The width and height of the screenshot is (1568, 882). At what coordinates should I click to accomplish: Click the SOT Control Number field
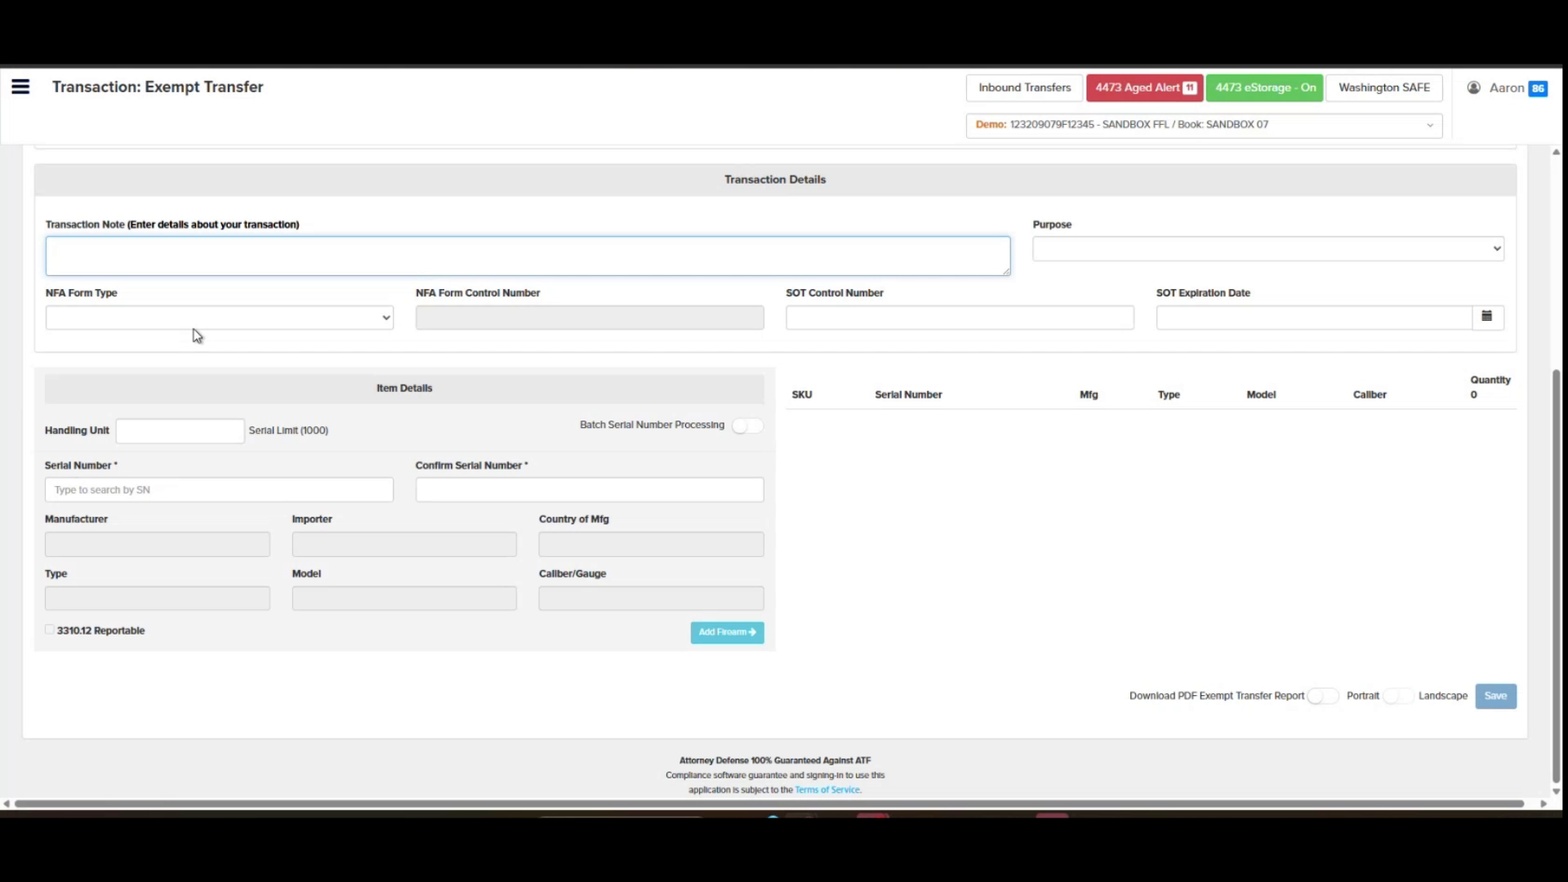point(960,318)
